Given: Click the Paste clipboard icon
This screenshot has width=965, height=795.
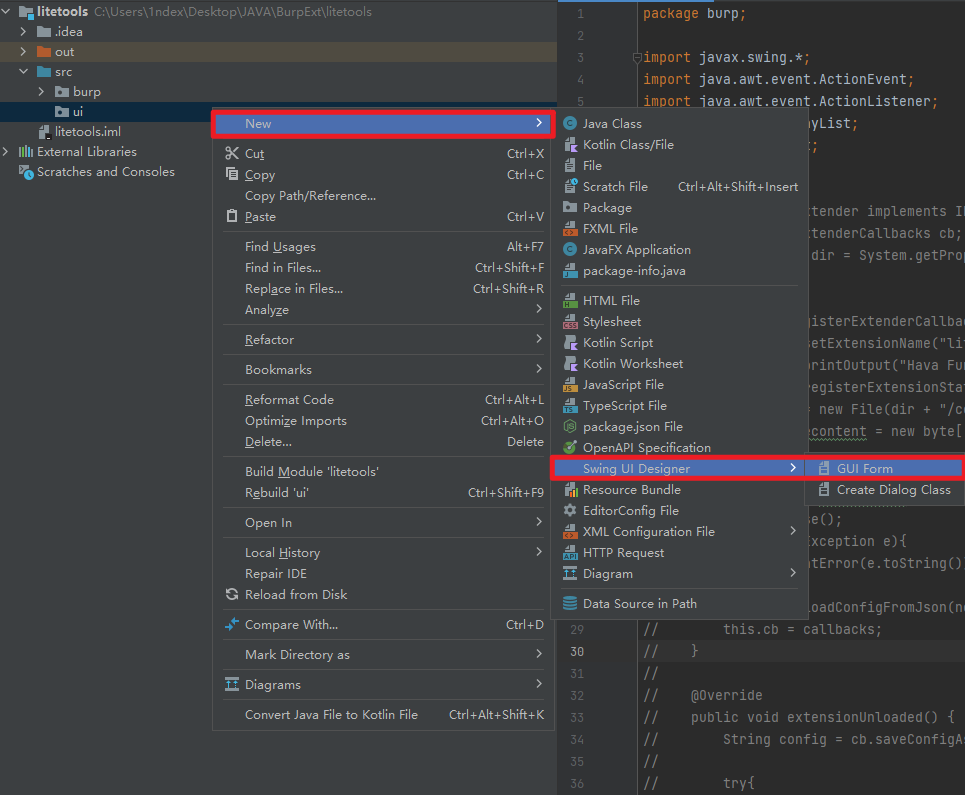Looking at the screenshot, I should tap(232, 216).
